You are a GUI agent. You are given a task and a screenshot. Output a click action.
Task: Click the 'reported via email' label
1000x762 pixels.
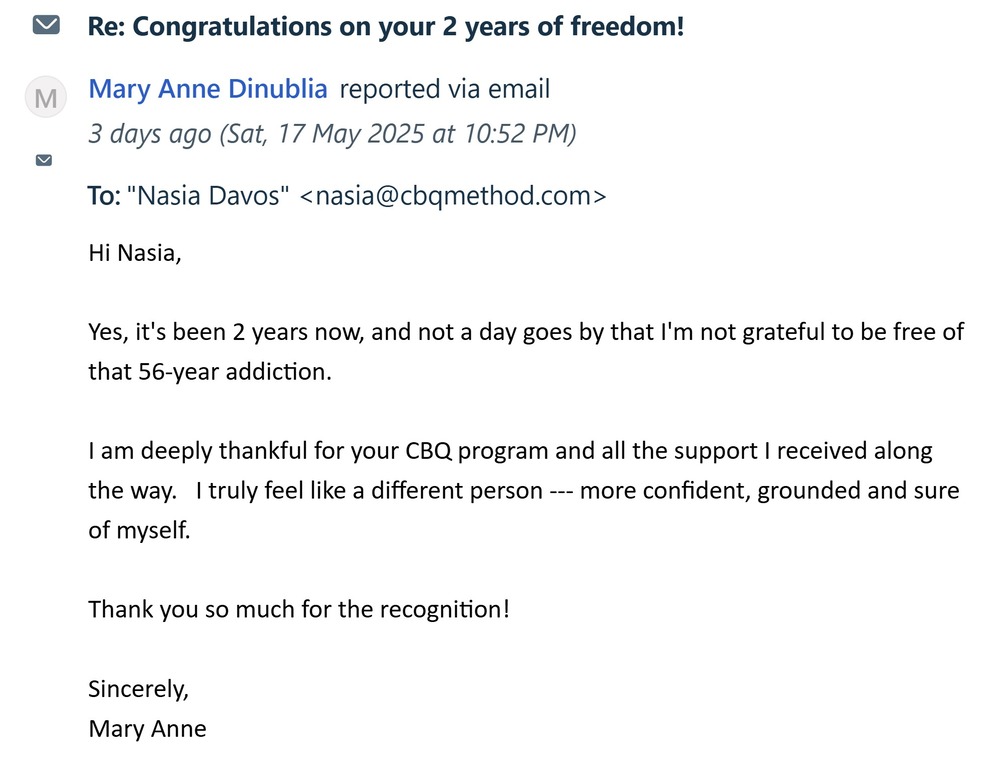click(x=445, y=89)
